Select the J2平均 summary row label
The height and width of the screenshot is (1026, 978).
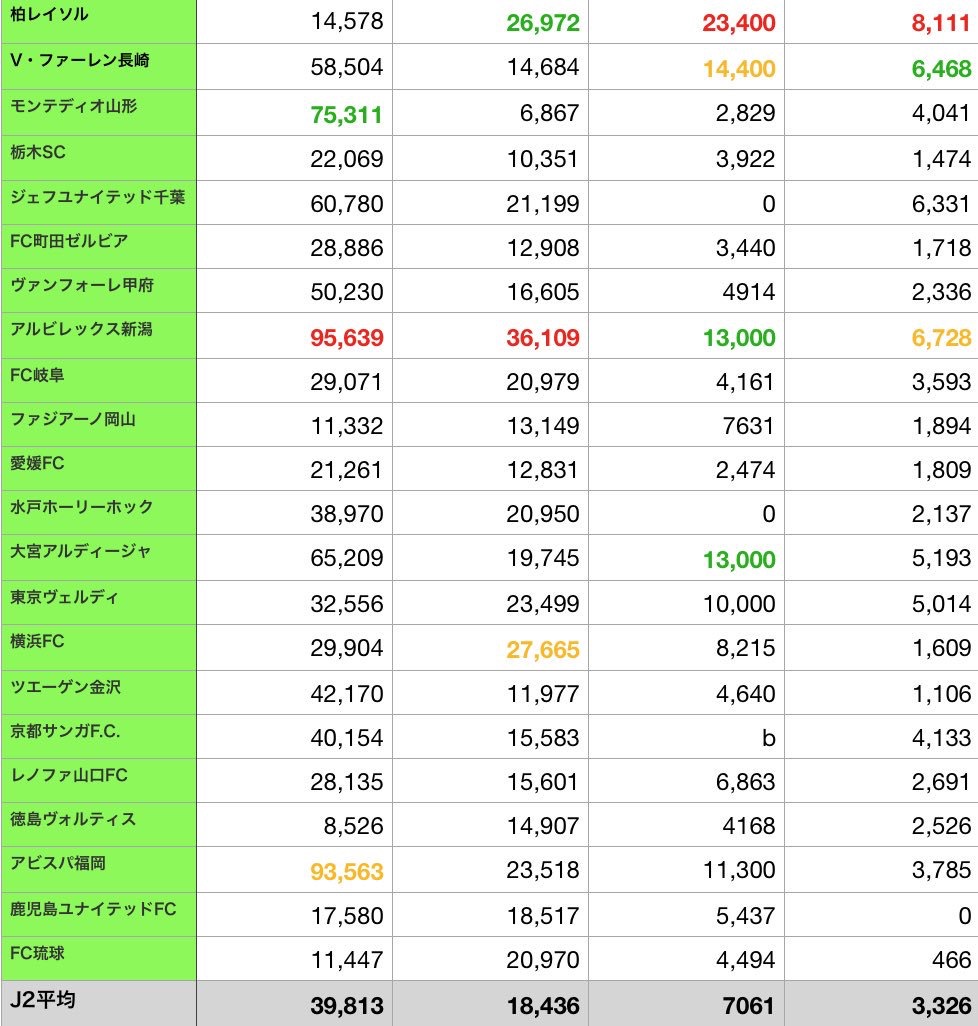pos(98,1003)
